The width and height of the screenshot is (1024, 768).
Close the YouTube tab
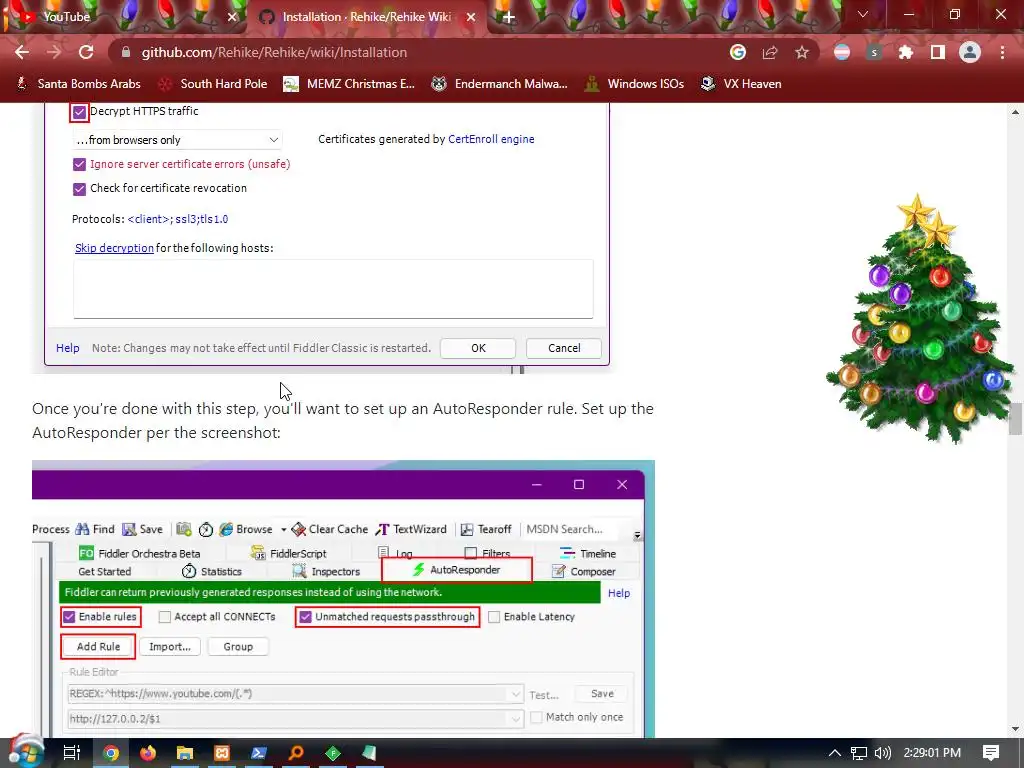point(232,18)
